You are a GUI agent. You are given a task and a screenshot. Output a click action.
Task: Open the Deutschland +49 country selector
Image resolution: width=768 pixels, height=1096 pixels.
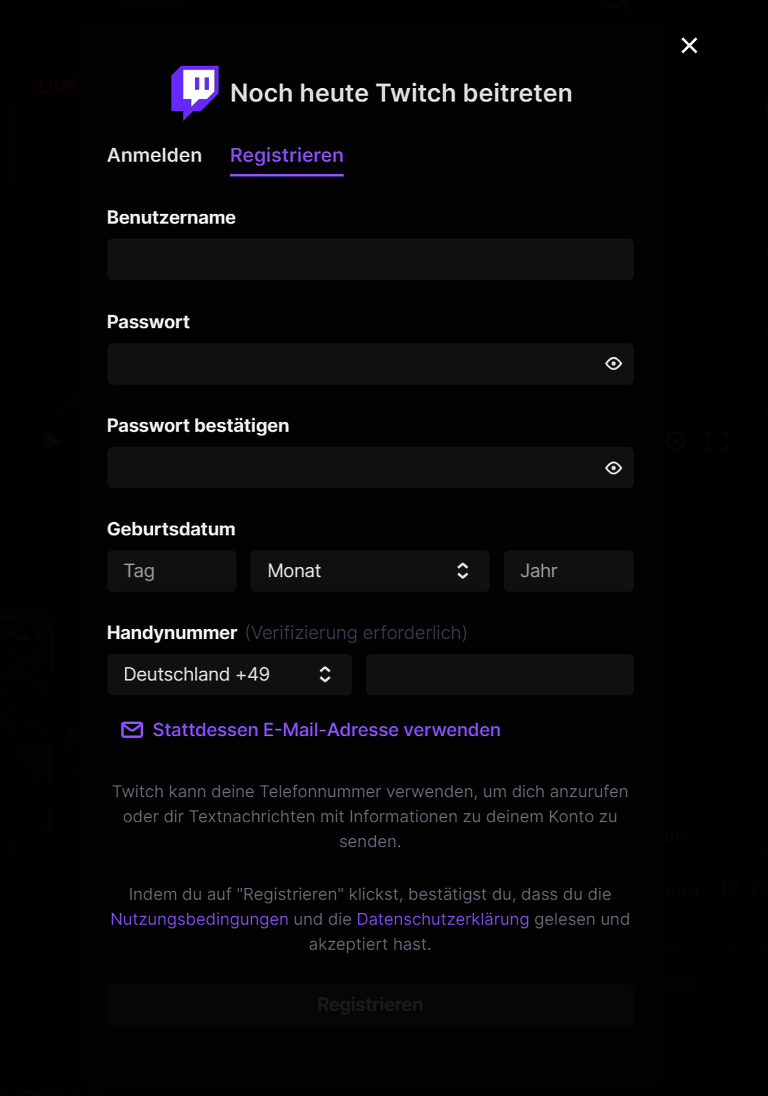coord(229,674)
